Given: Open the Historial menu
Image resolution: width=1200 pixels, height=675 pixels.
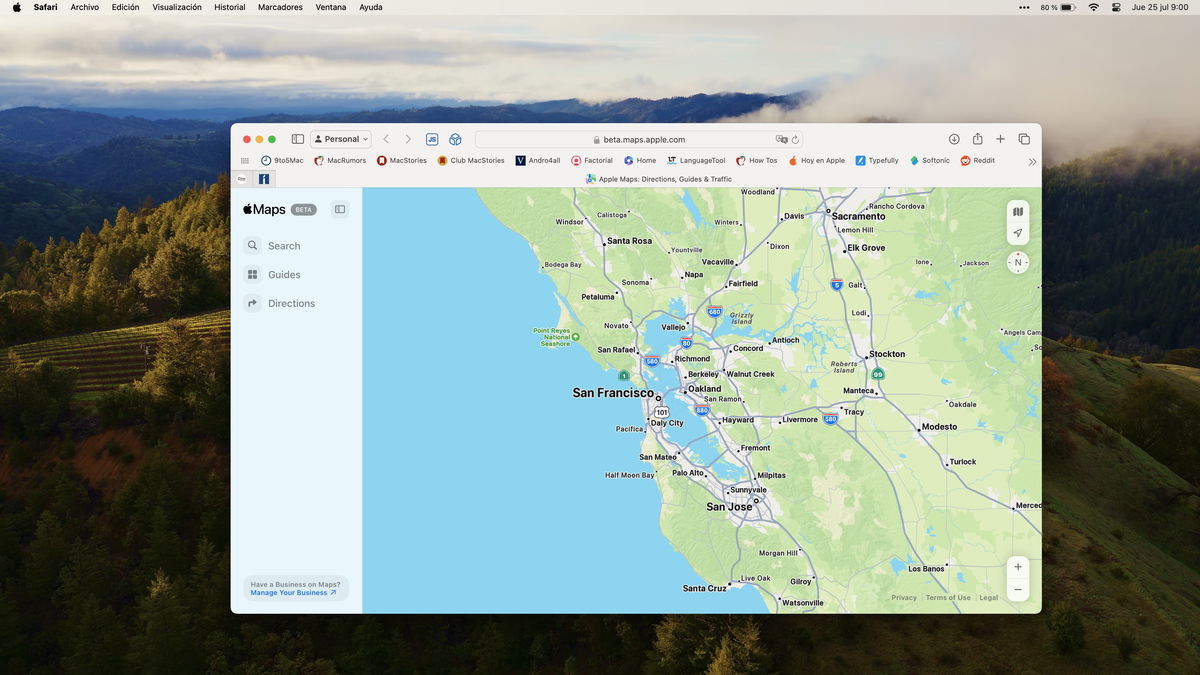Looking at the screenshot, I should click(x=229, y=7).
